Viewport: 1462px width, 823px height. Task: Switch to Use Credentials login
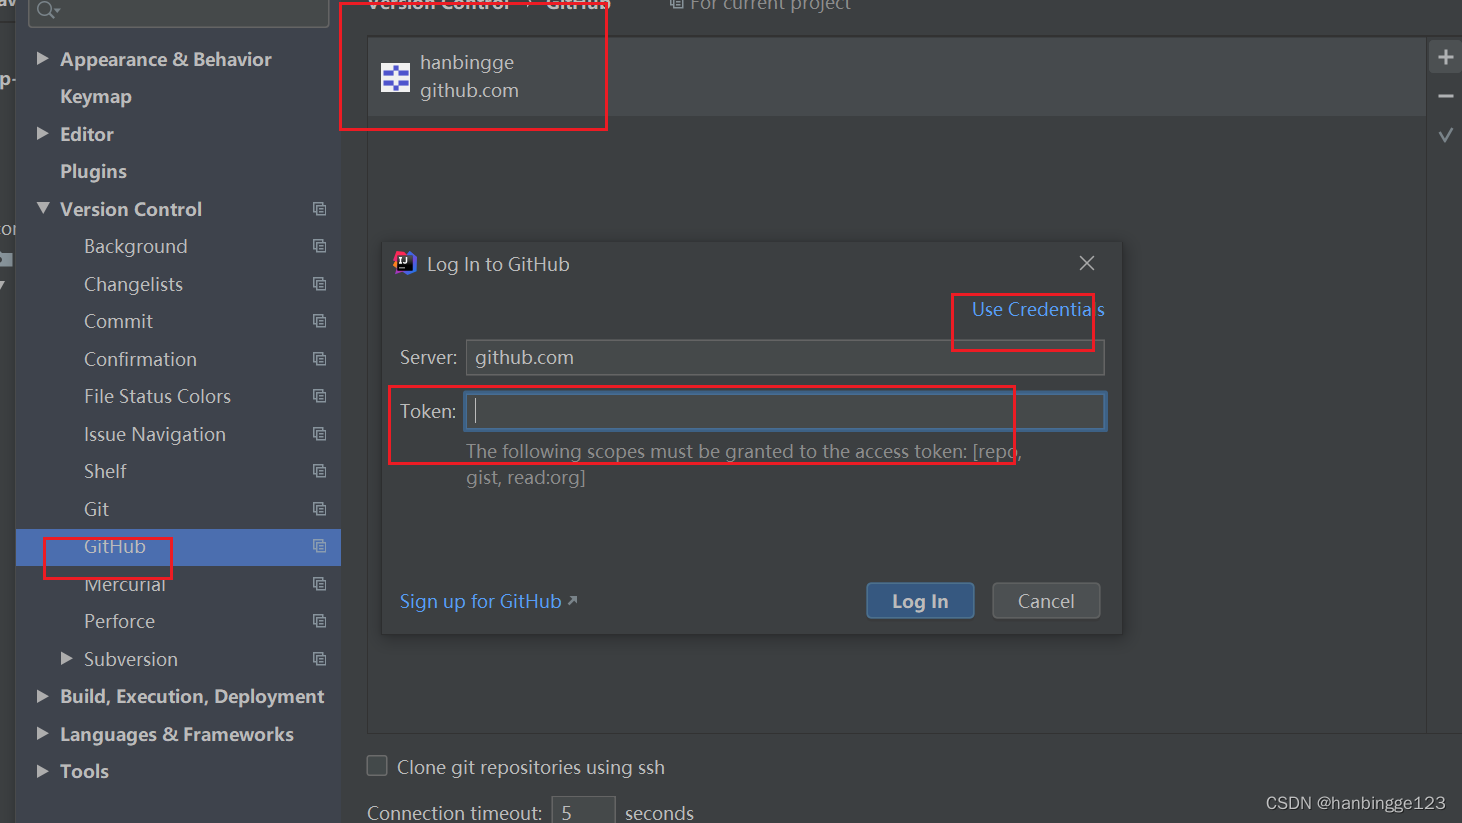[x=1038, y=310]
